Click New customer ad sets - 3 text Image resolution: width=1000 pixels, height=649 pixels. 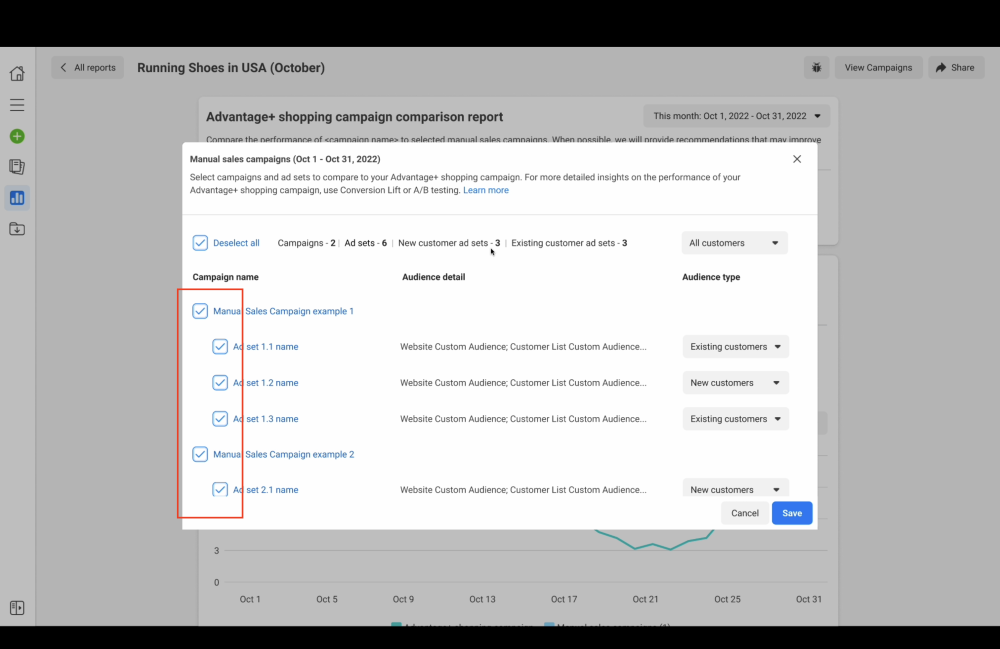pyautogui.click(x=449, y=243)
